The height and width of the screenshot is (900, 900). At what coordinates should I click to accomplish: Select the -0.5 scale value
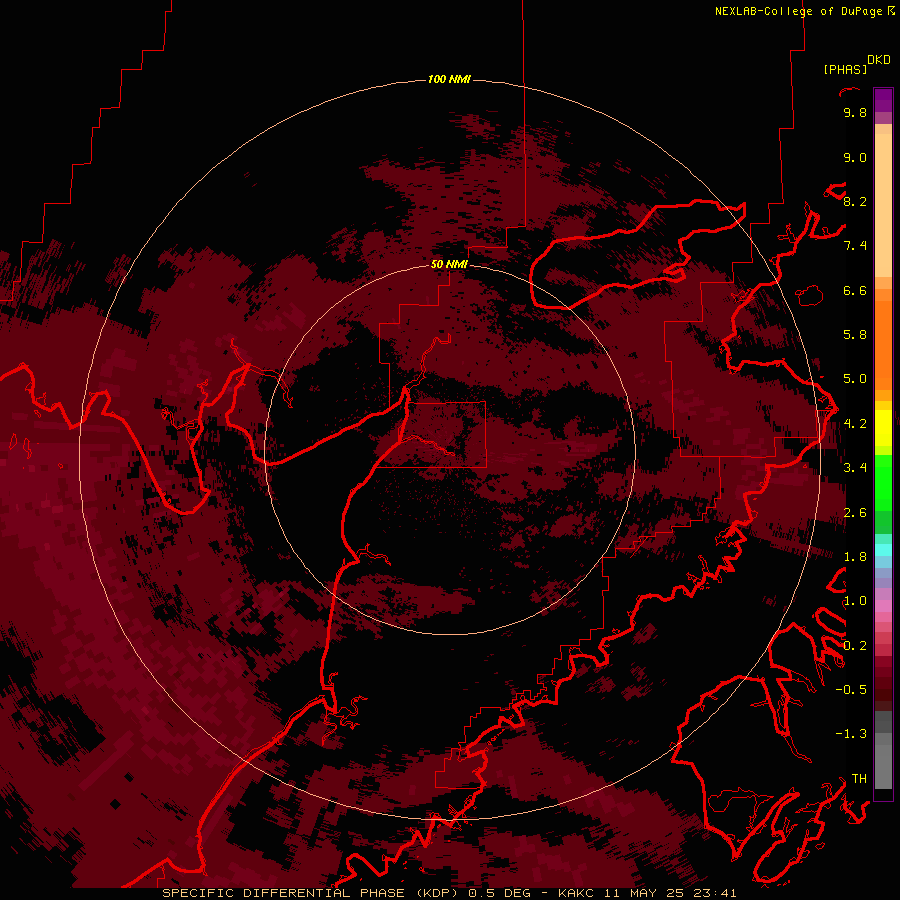(851, 690)
